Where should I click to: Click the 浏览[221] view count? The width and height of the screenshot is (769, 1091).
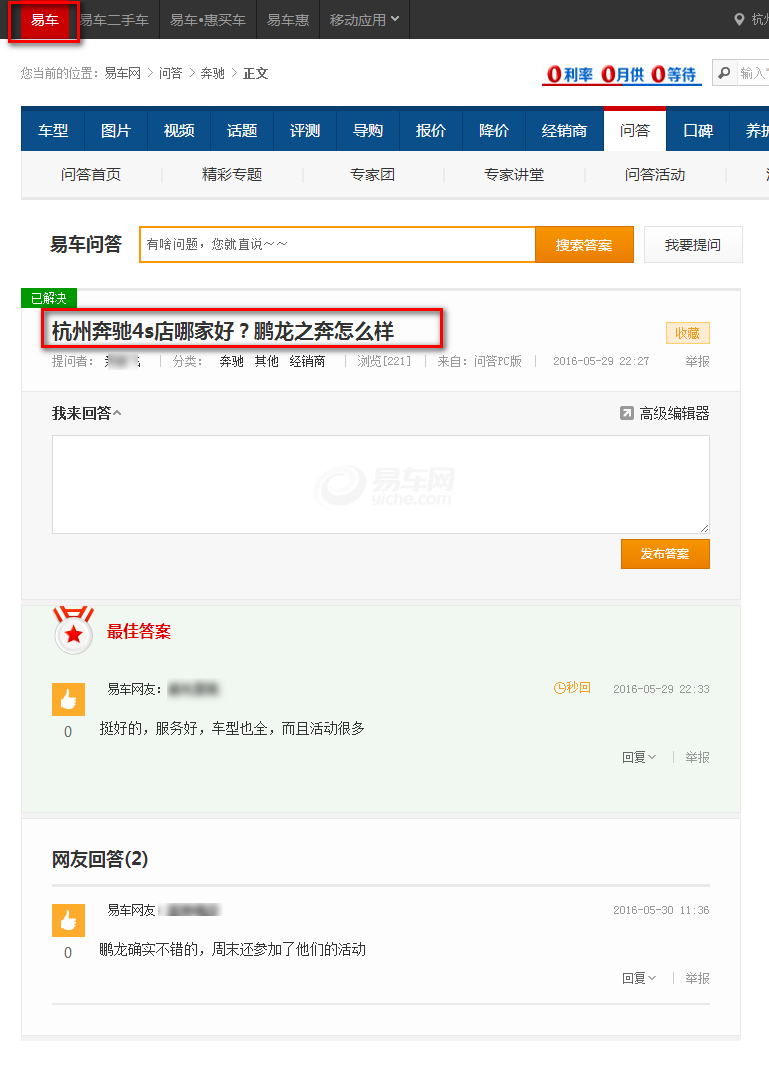pyautogui.click(x=384, y=361)
